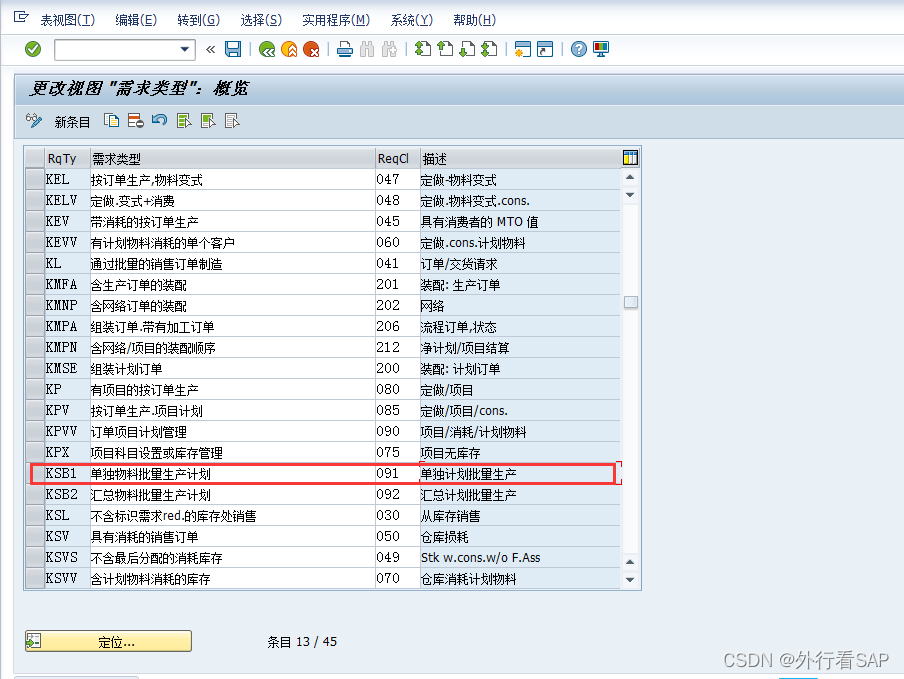Select the row selector for KSB2
This screenshot has height=679, width=904.
coord(35,495)
